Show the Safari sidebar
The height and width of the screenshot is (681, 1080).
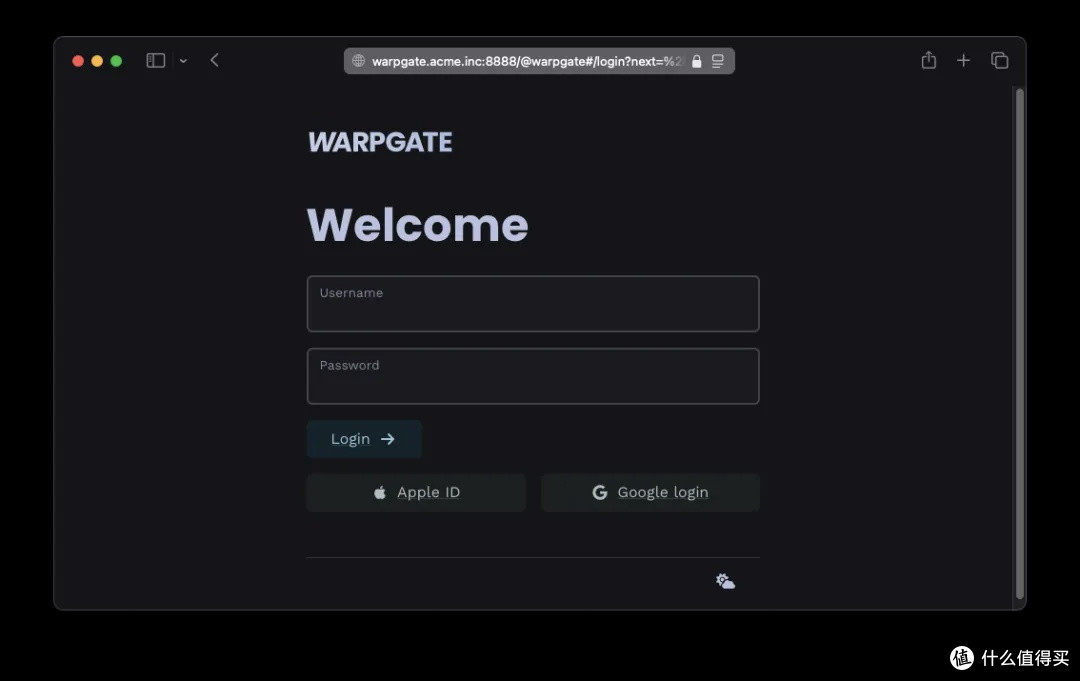[156, 61]
